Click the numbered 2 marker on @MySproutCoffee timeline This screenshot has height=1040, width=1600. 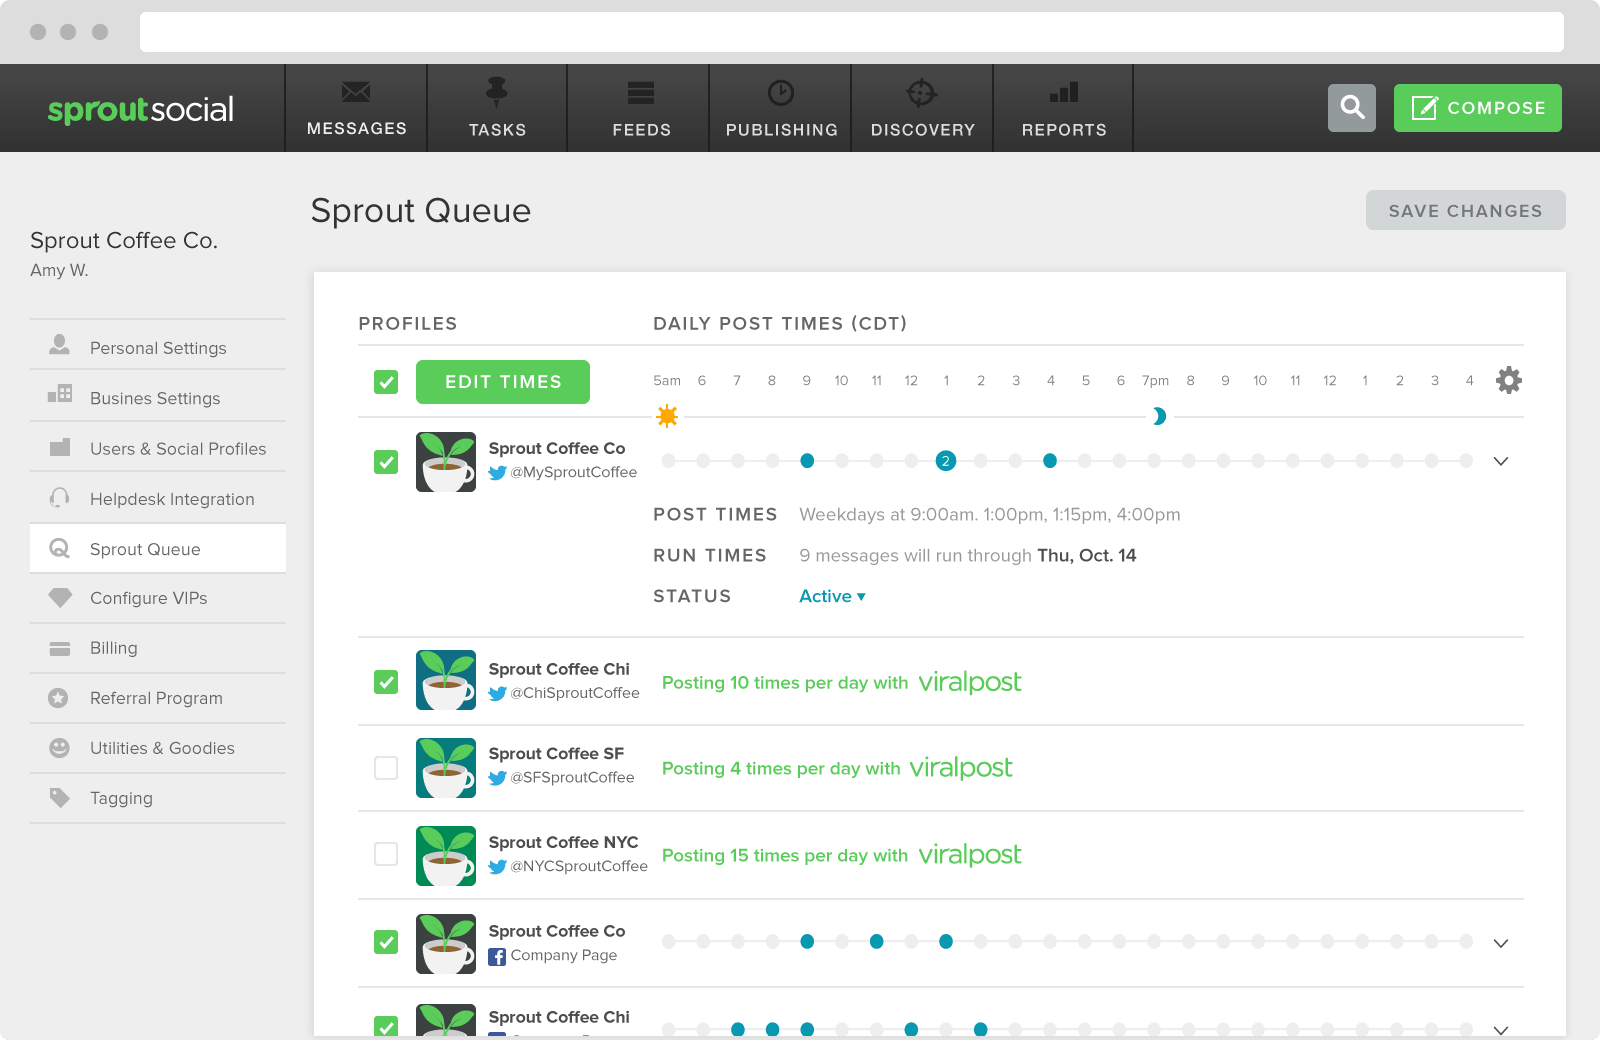946,461
